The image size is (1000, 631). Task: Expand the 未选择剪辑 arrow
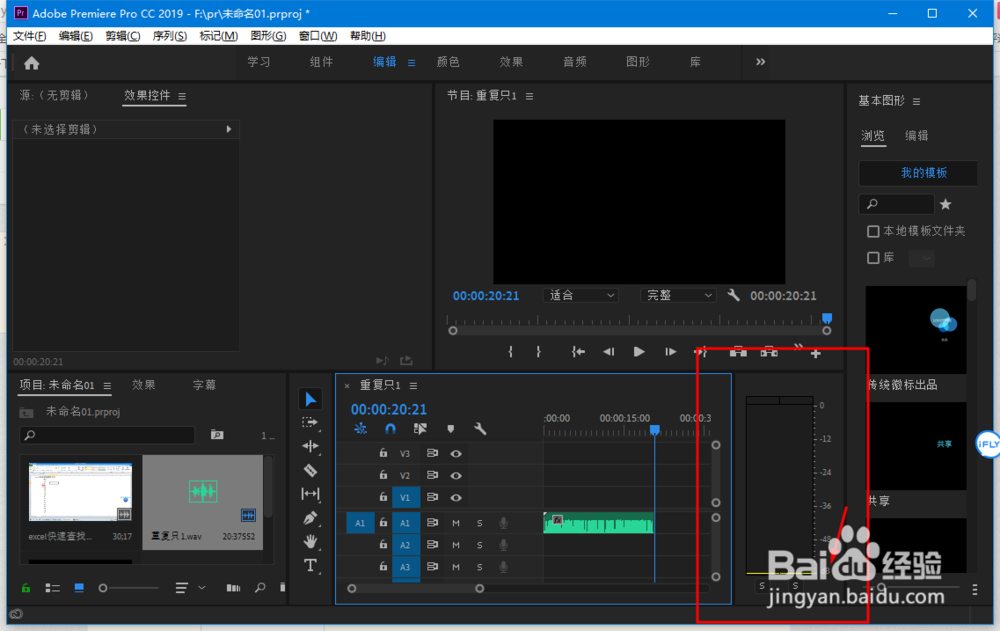click(x=229, y=129)
